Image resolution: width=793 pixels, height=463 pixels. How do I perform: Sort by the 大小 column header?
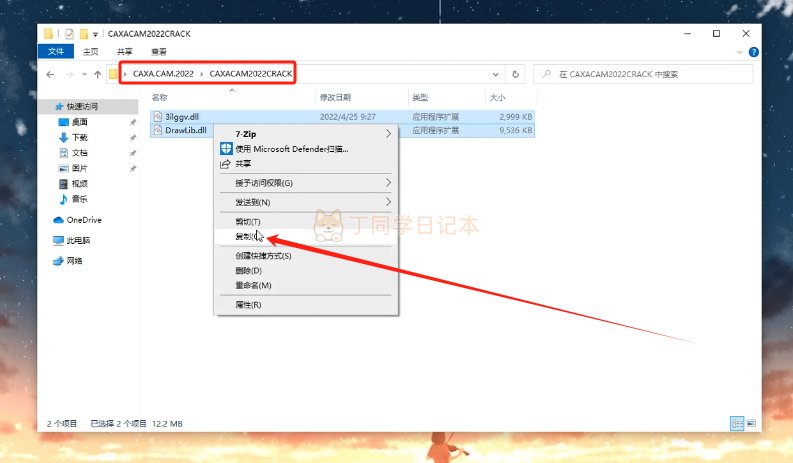497,97
